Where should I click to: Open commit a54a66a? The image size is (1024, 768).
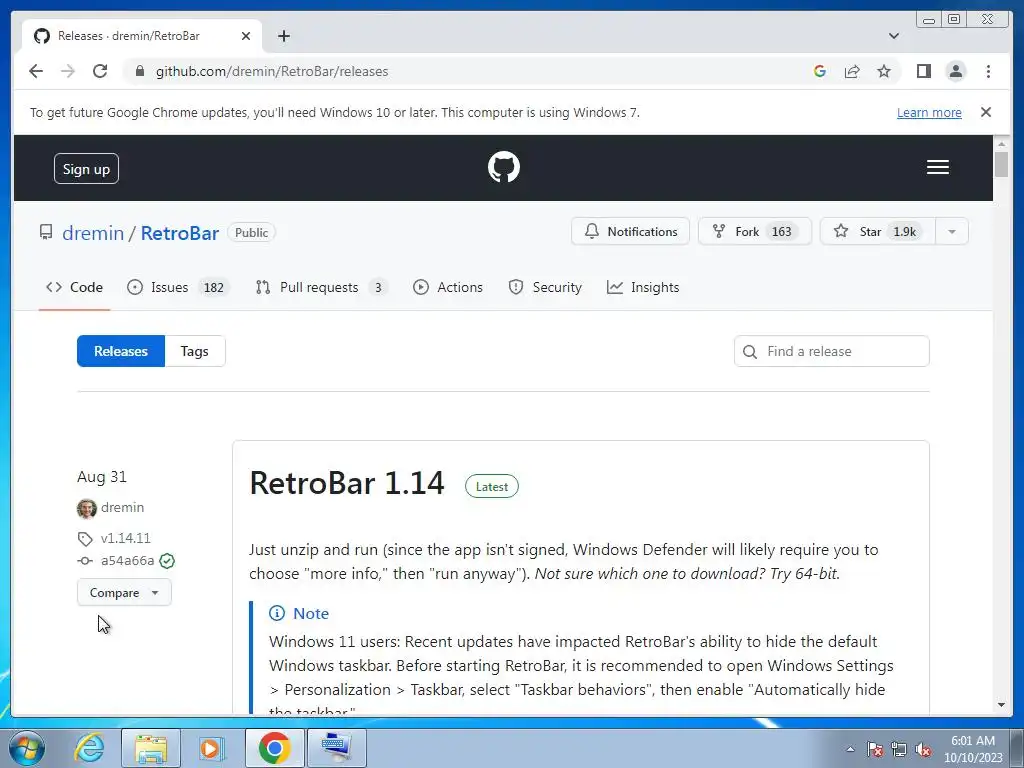127,561
